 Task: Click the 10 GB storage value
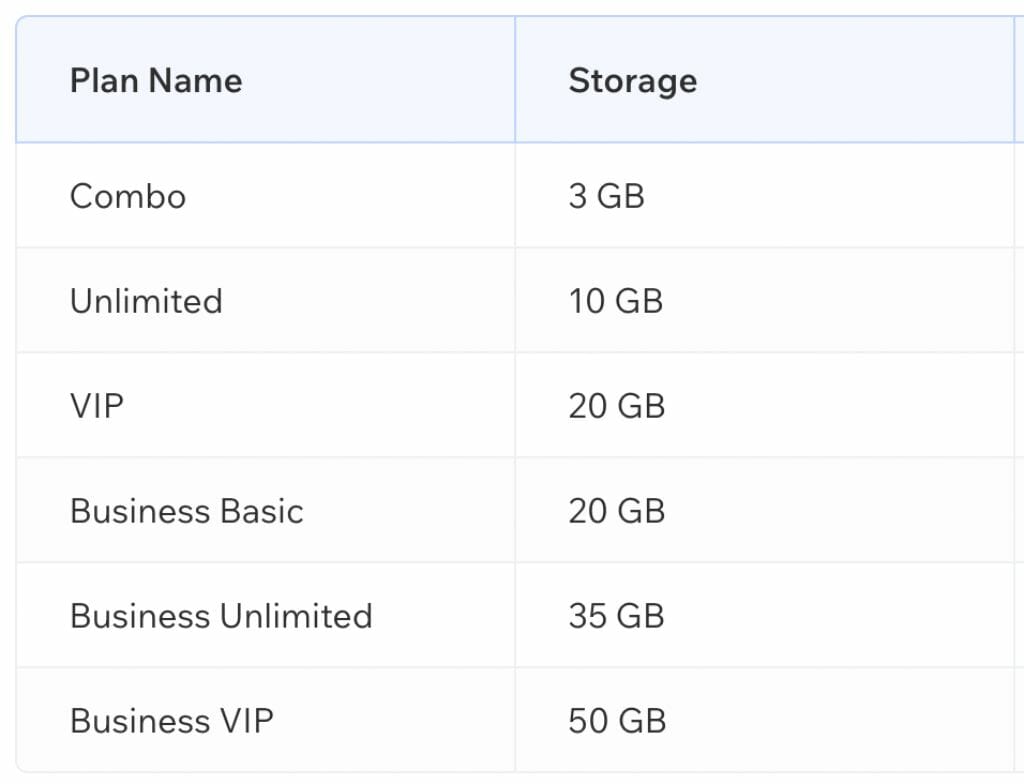click(615, 301)
